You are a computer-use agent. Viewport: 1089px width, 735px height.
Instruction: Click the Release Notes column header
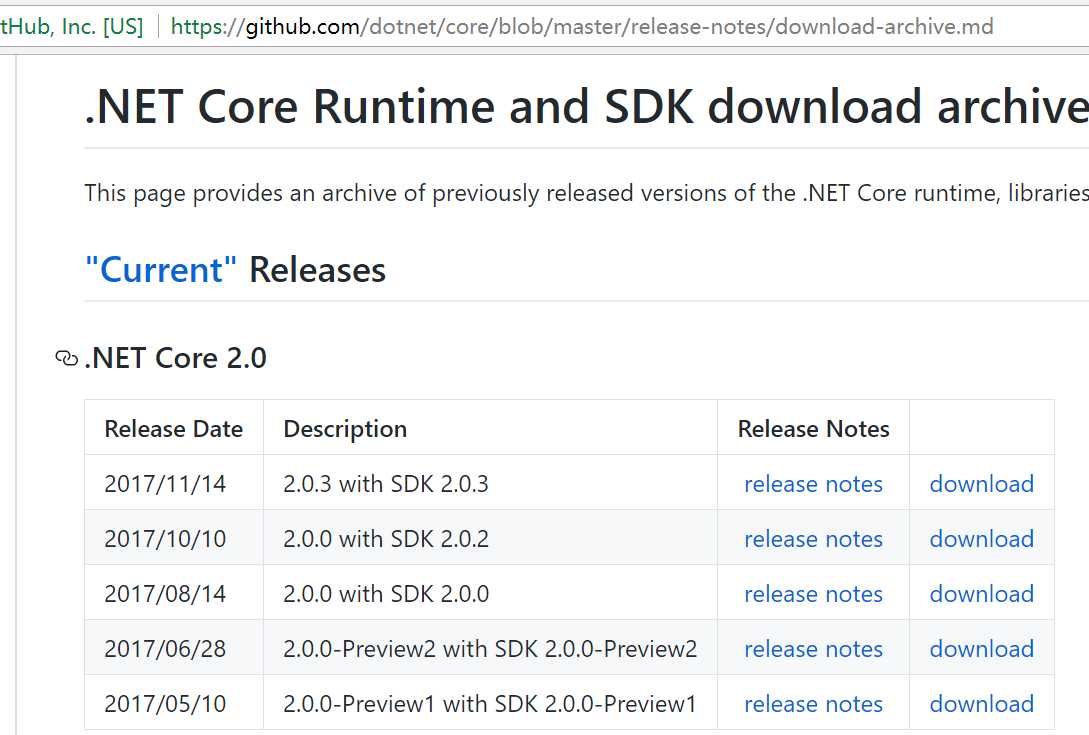click(813, 429)
